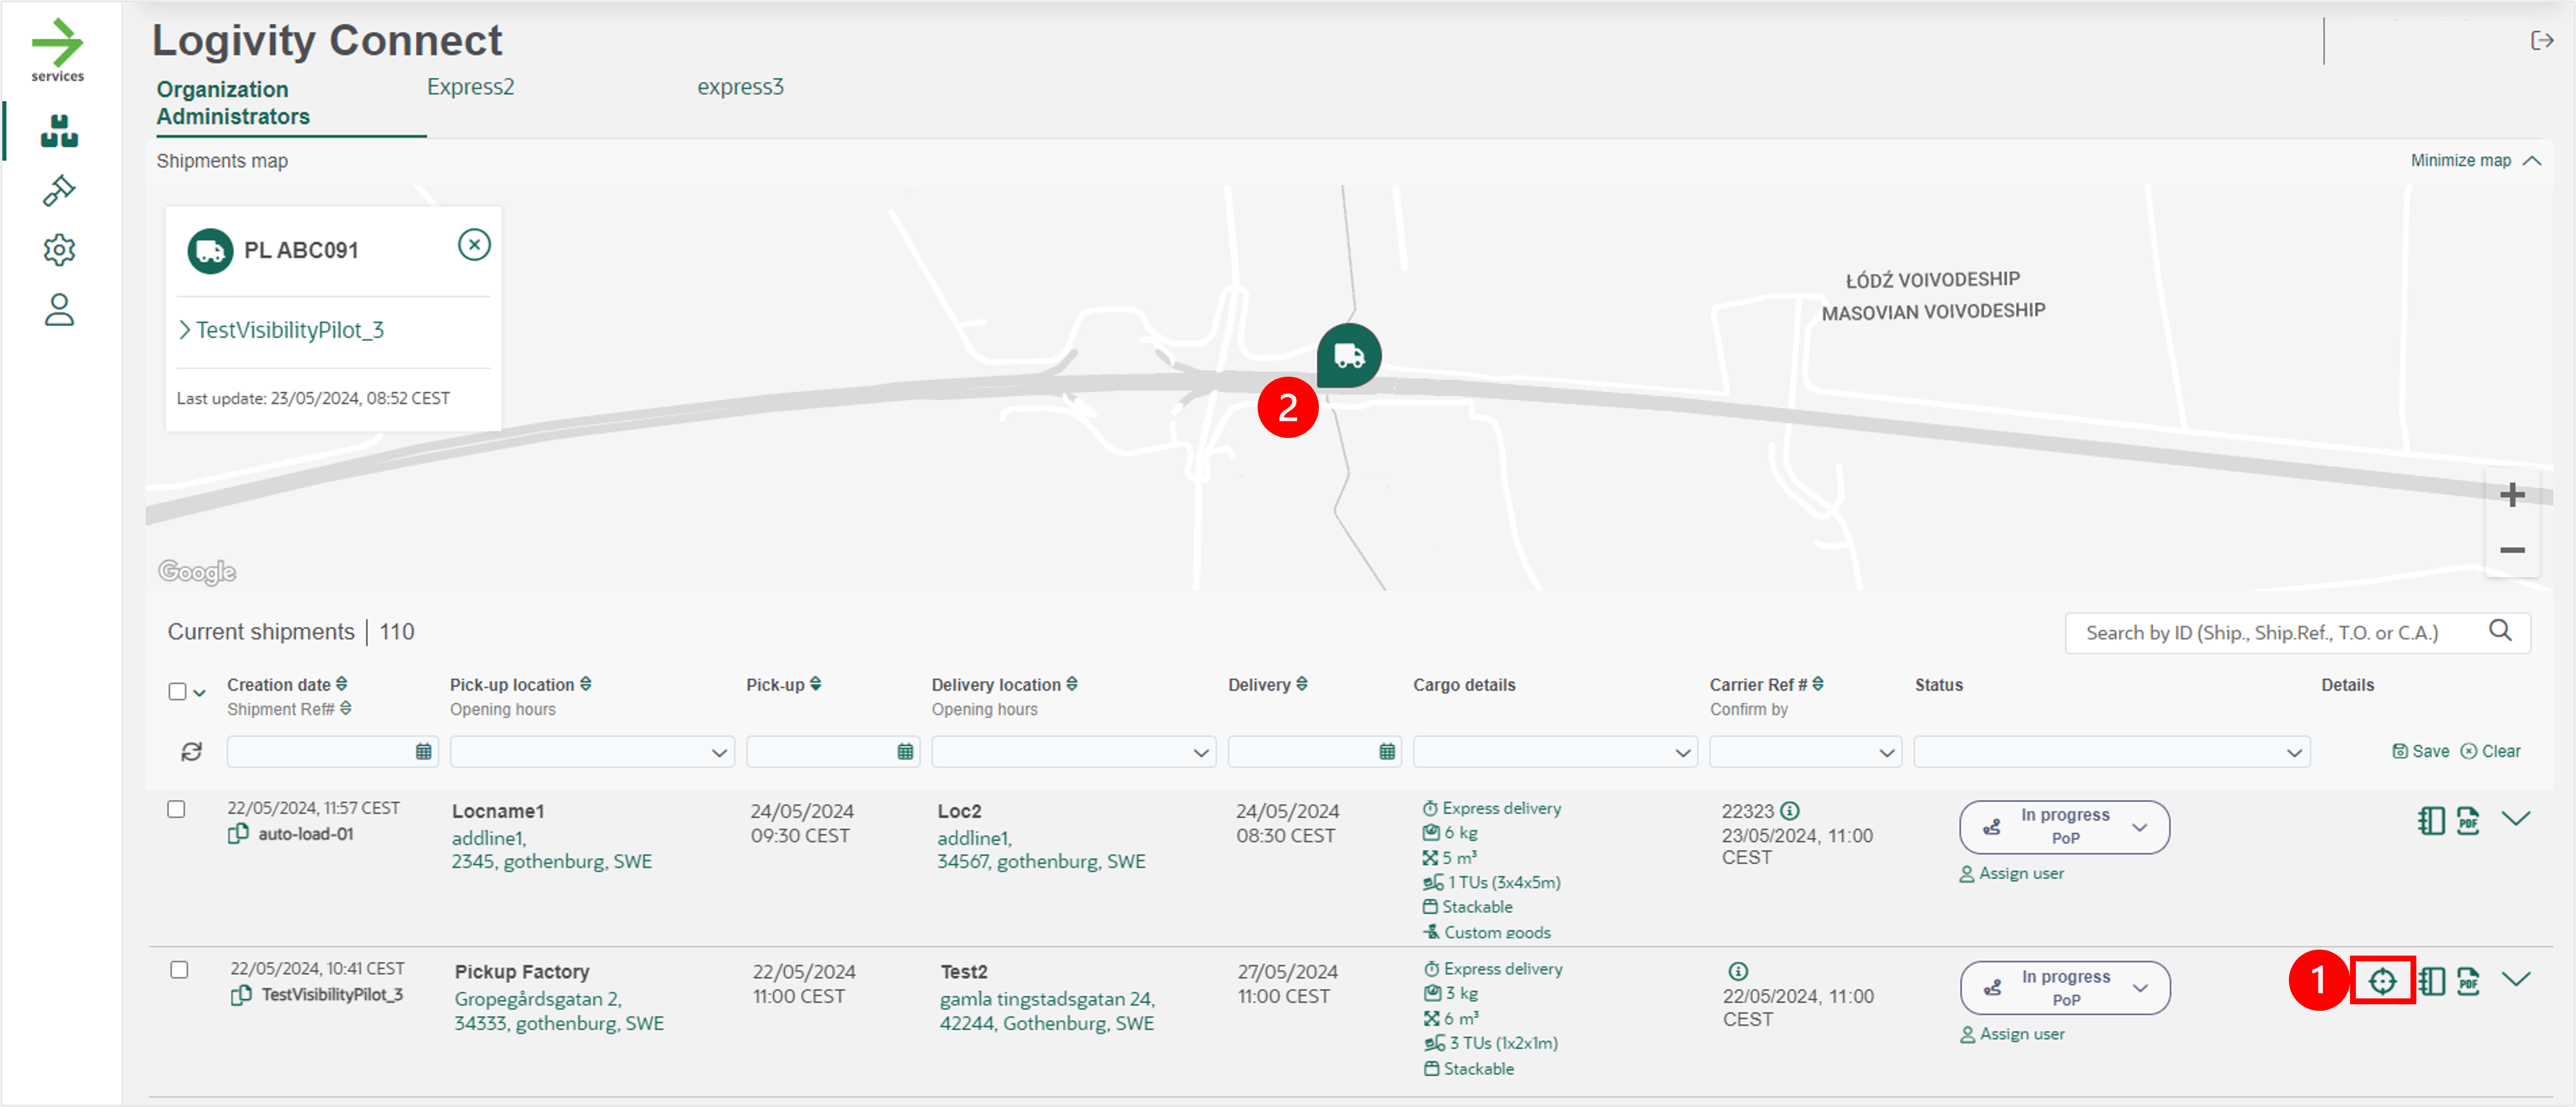Open the In progress status dropdown for TestVisibilityPilot_3

coord(2065,987)
